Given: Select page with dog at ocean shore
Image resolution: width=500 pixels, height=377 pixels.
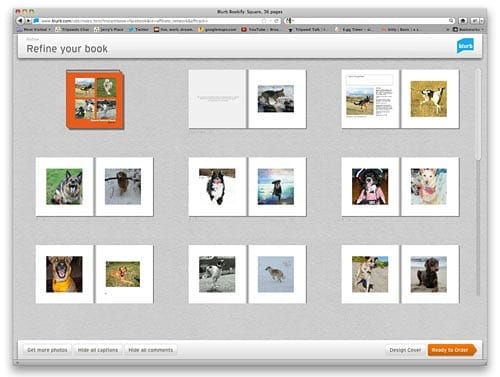Looking at the screenshot, I should pos(277,187).
